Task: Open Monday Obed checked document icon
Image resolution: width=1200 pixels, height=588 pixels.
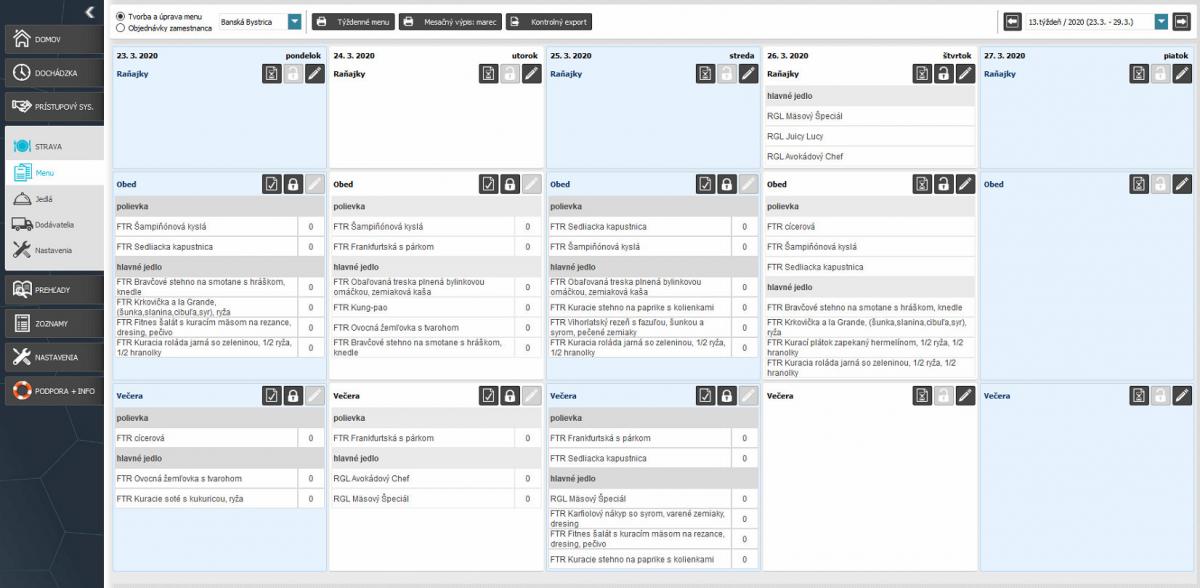Action: click(273, 184)
